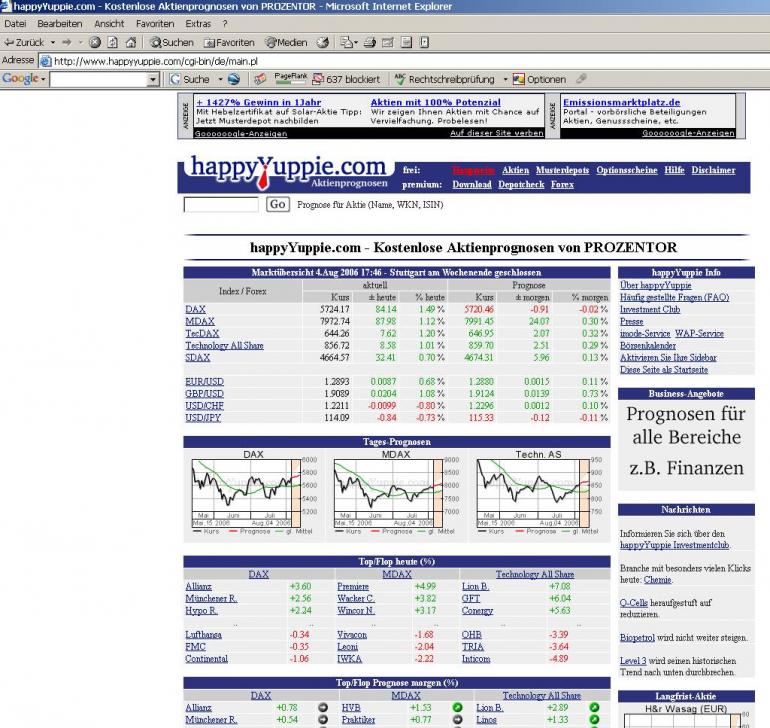Image resolution: width=770 pixels, height=728 pixels.
Task: Open the EUR/USD forex link
Action: point(204,382)
